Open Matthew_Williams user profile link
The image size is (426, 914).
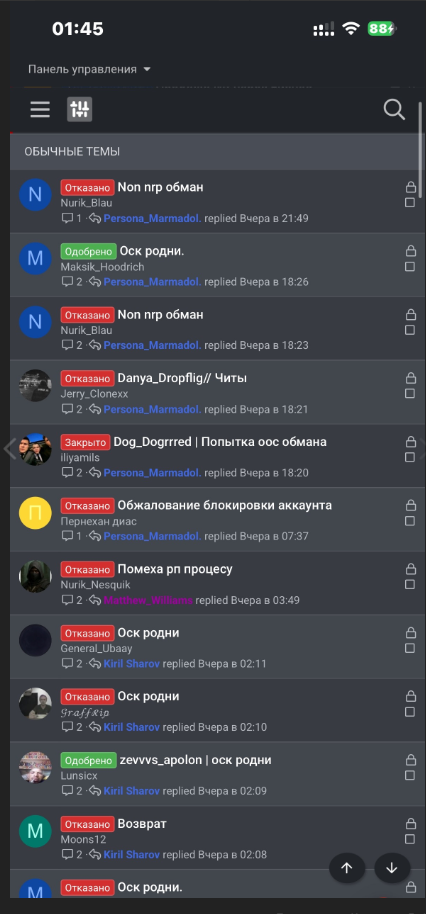(x=148, y=600)
